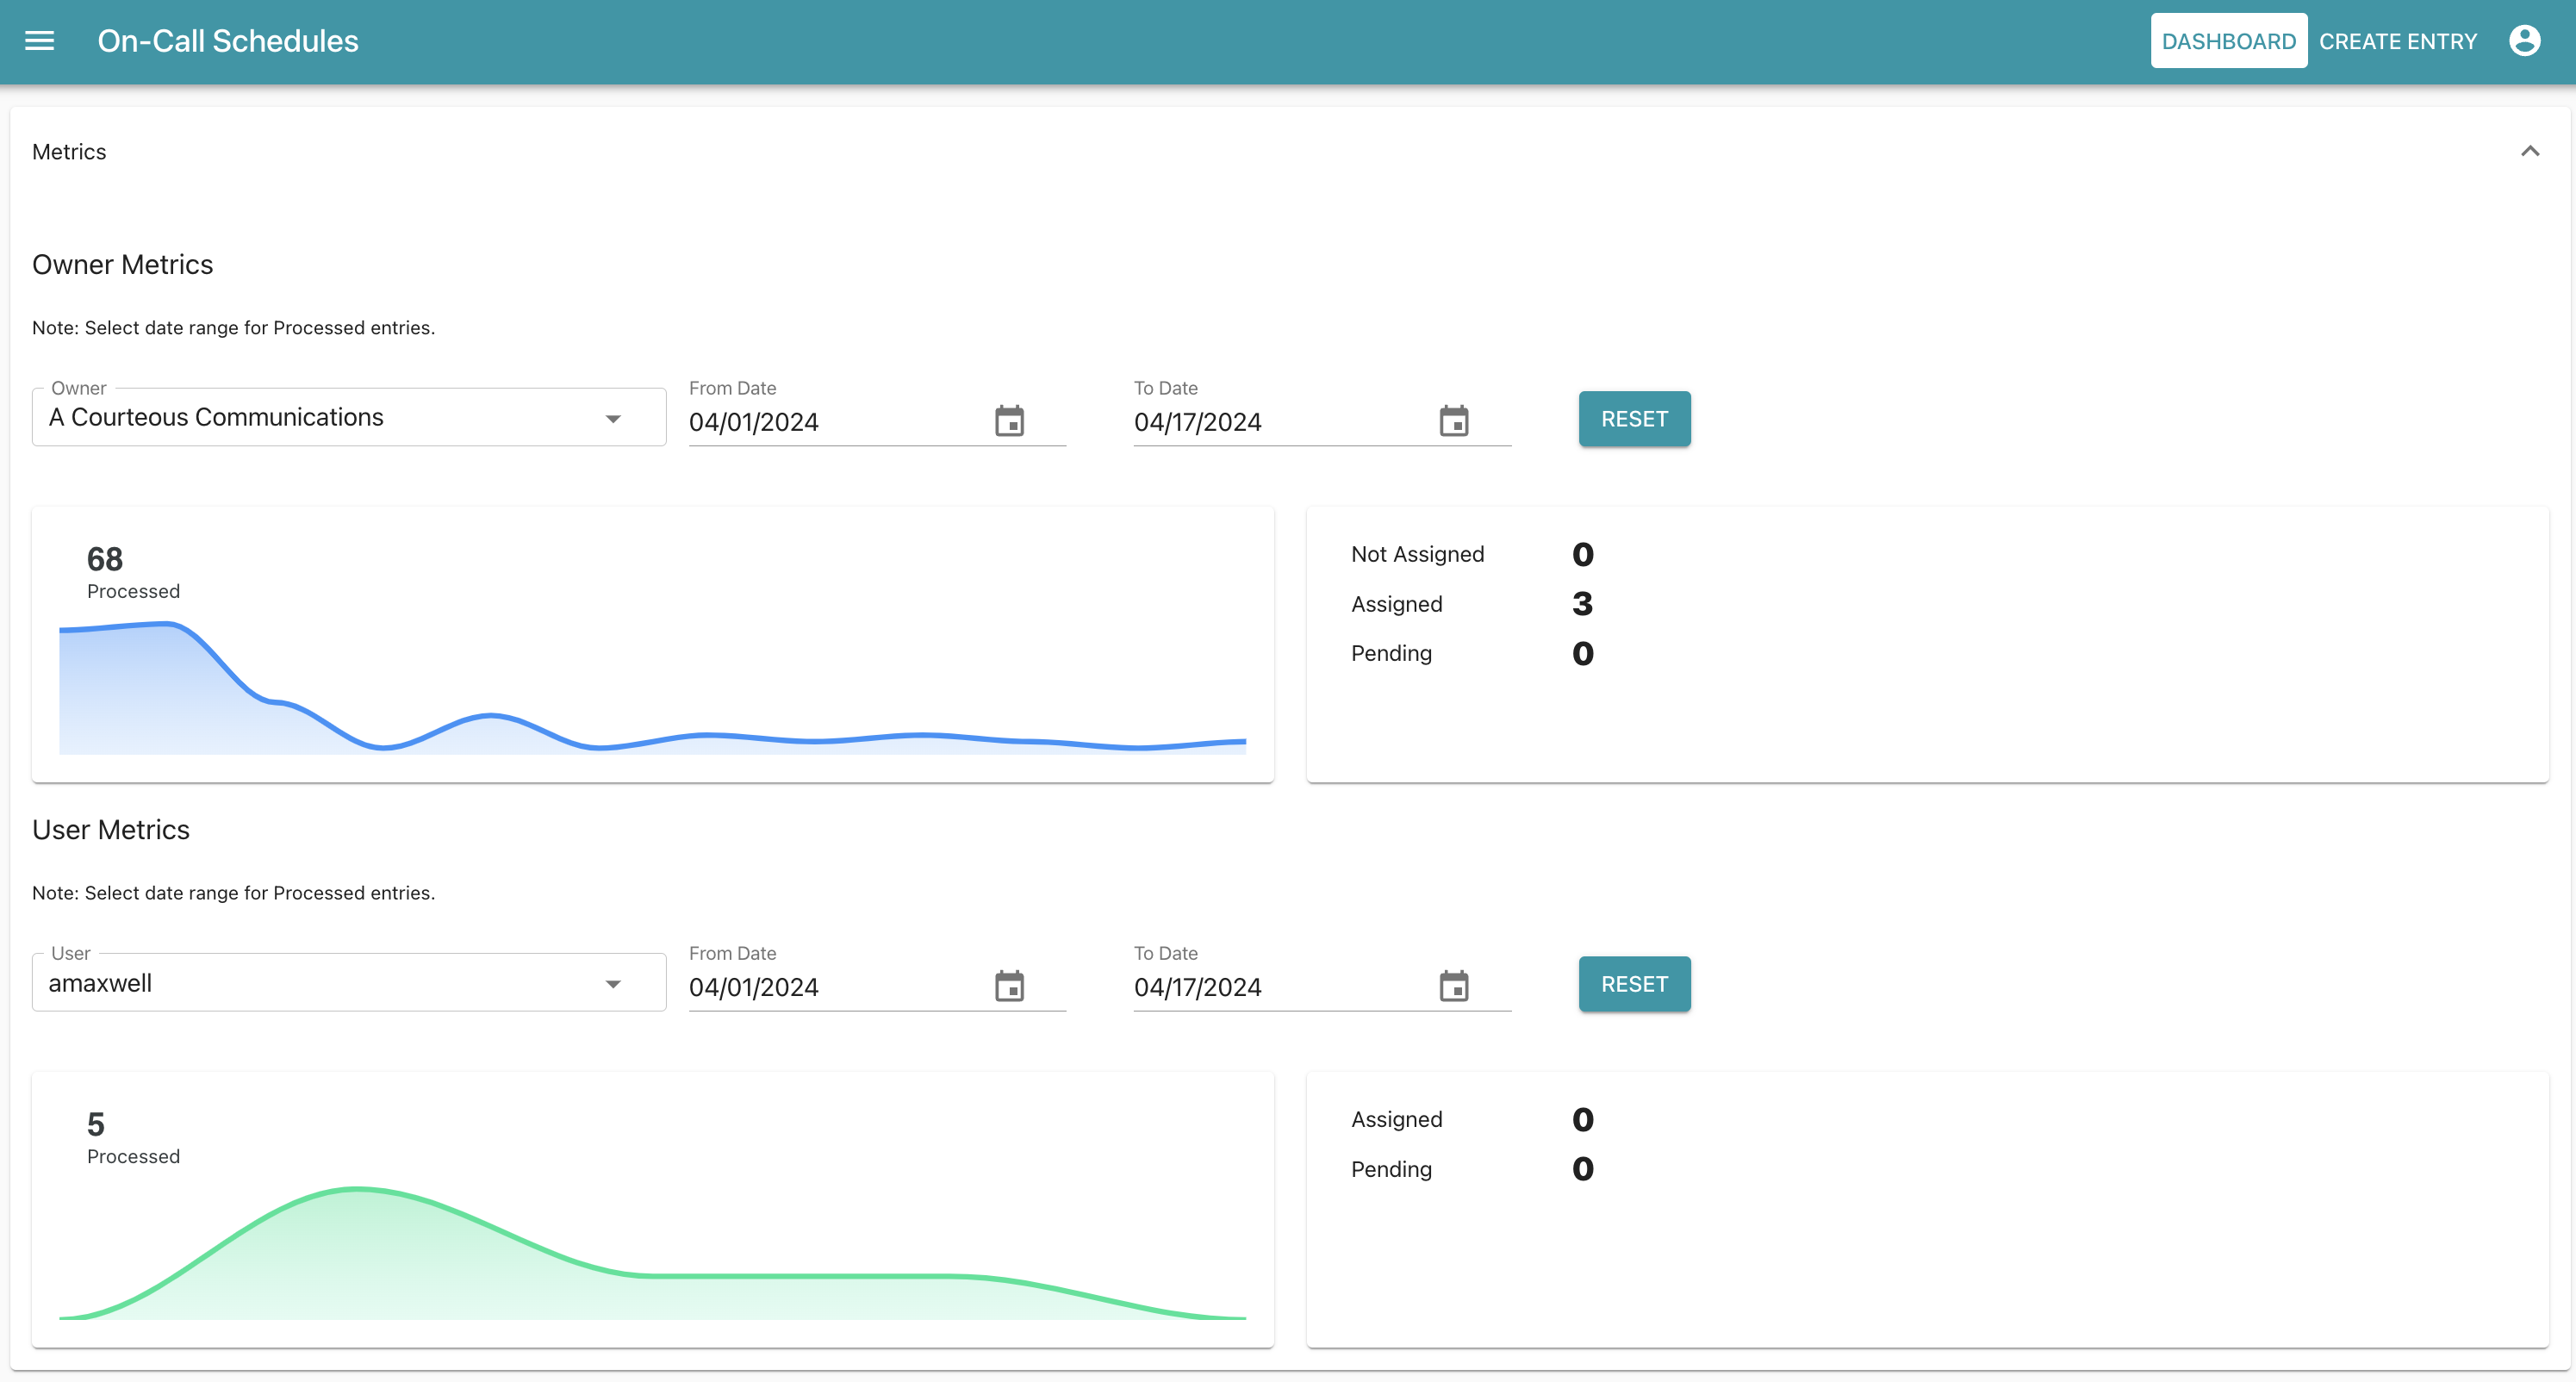This screenshot has height=1382, width=2576.
Task: Reset the Owner Metrics filters
Action: coord(1634,419)
